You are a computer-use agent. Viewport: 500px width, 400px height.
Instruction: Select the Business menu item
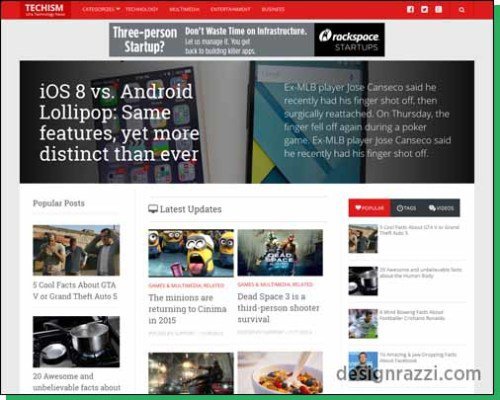(273, 9)
